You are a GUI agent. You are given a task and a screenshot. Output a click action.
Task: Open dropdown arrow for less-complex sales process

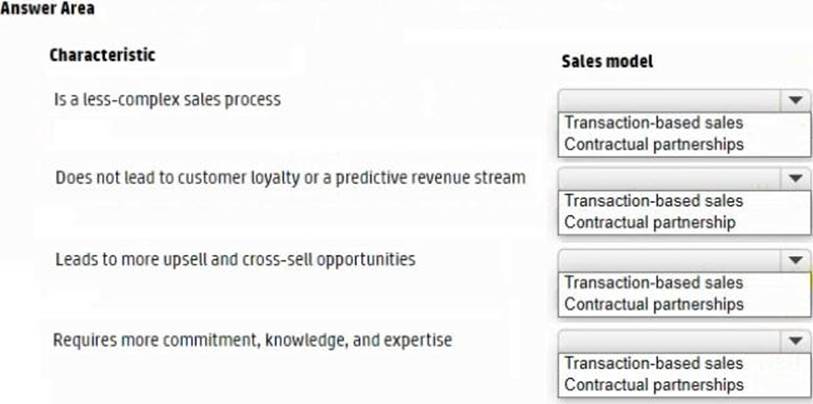click(x=795, y=100)
